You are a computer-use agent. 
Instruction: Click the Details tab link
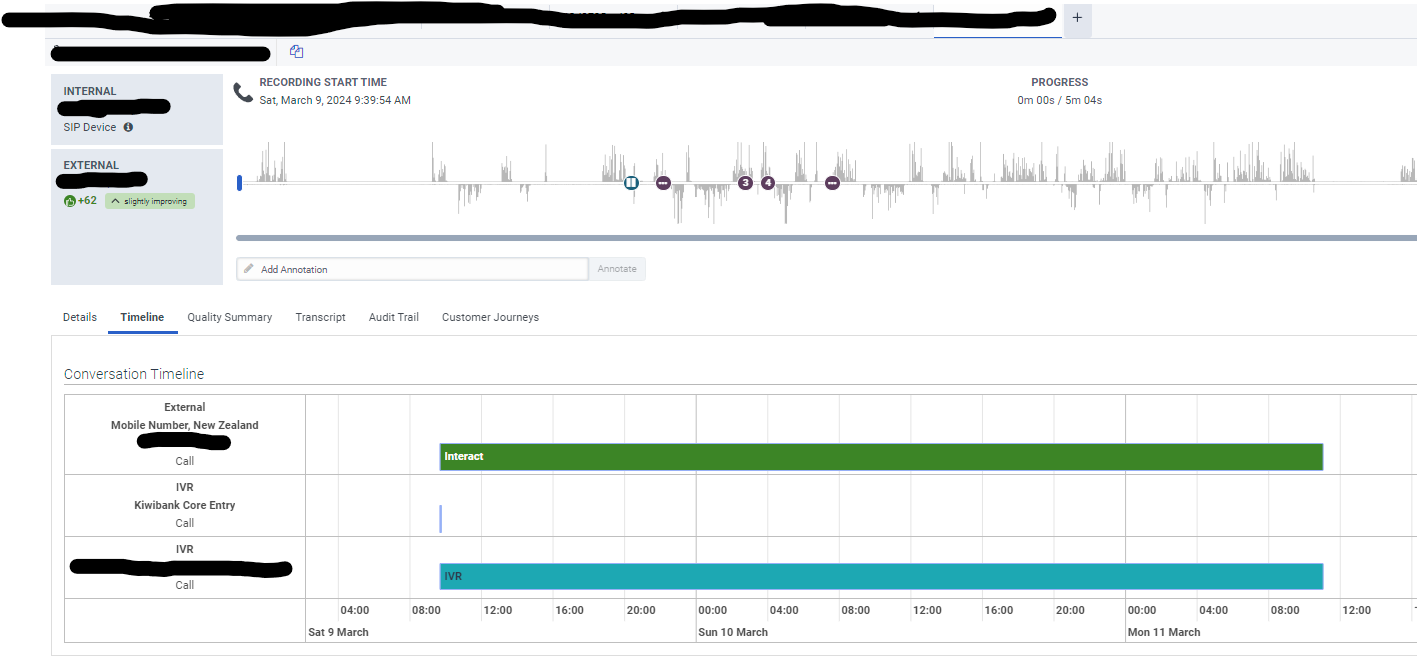click(x=79, y=317)
